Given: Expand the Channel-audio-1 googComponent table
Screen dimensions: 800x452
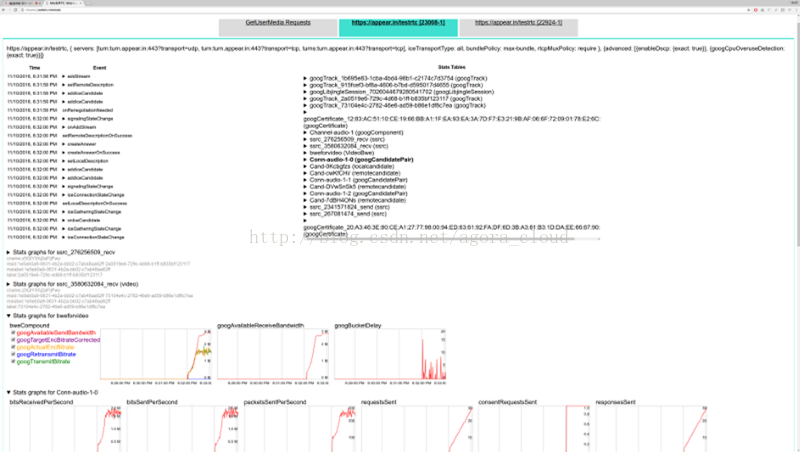Looking at the screenshot, I should click(x=306, y=133).
